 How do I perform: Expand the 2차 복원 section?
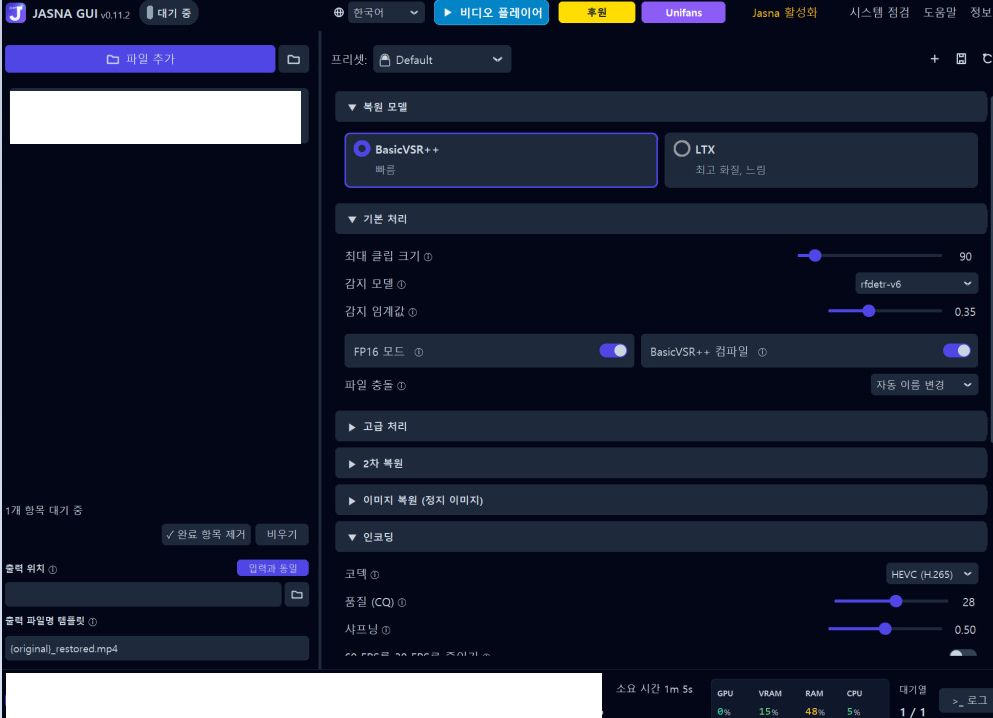(661, 463)
